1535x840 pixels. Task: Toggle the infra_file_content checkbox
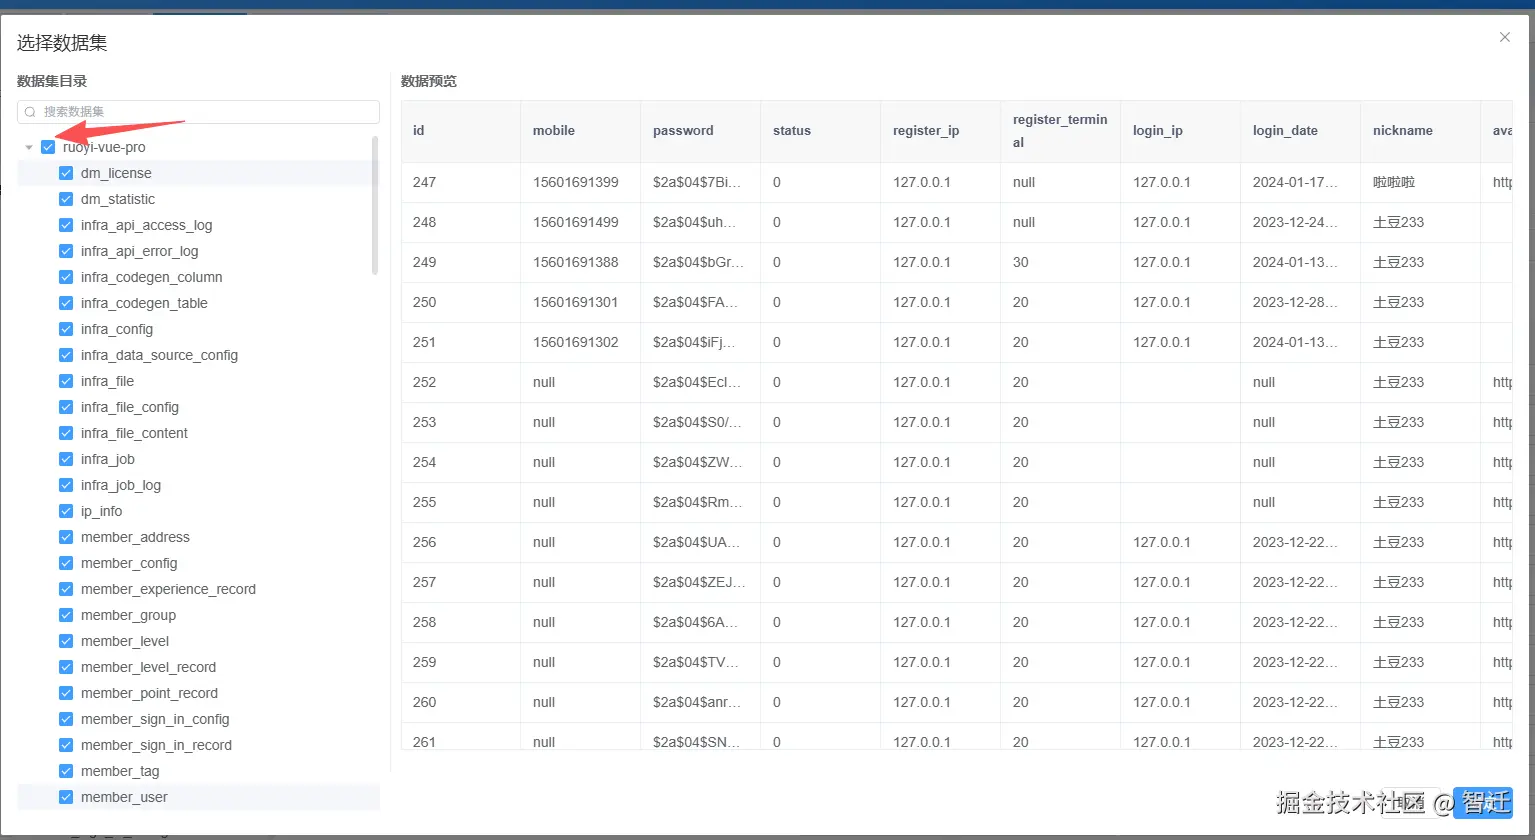click(66, 433)
